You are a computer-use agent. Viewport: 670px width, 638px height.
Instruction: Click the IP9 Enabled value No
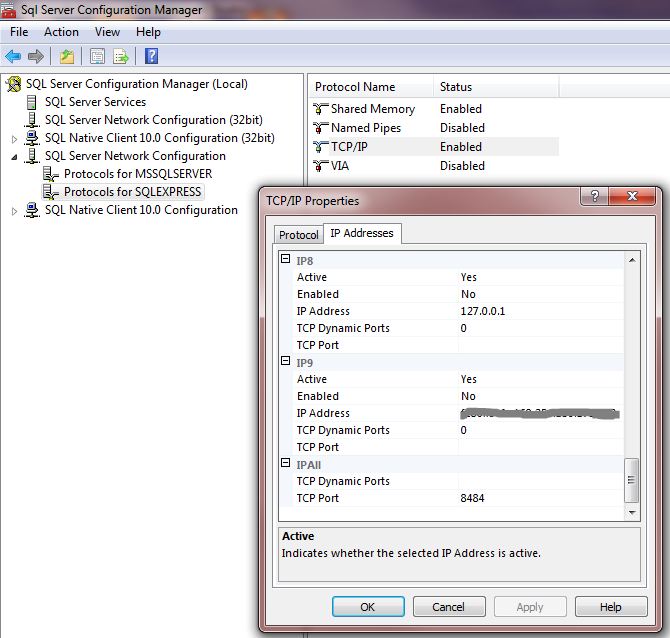[x=541, y=396]
